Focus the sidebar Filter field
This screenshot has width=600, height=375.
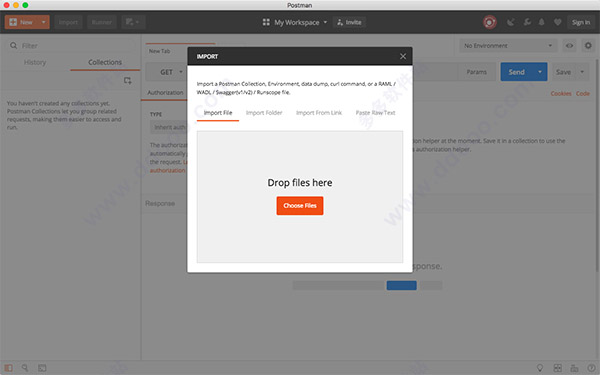pos(72,46)
